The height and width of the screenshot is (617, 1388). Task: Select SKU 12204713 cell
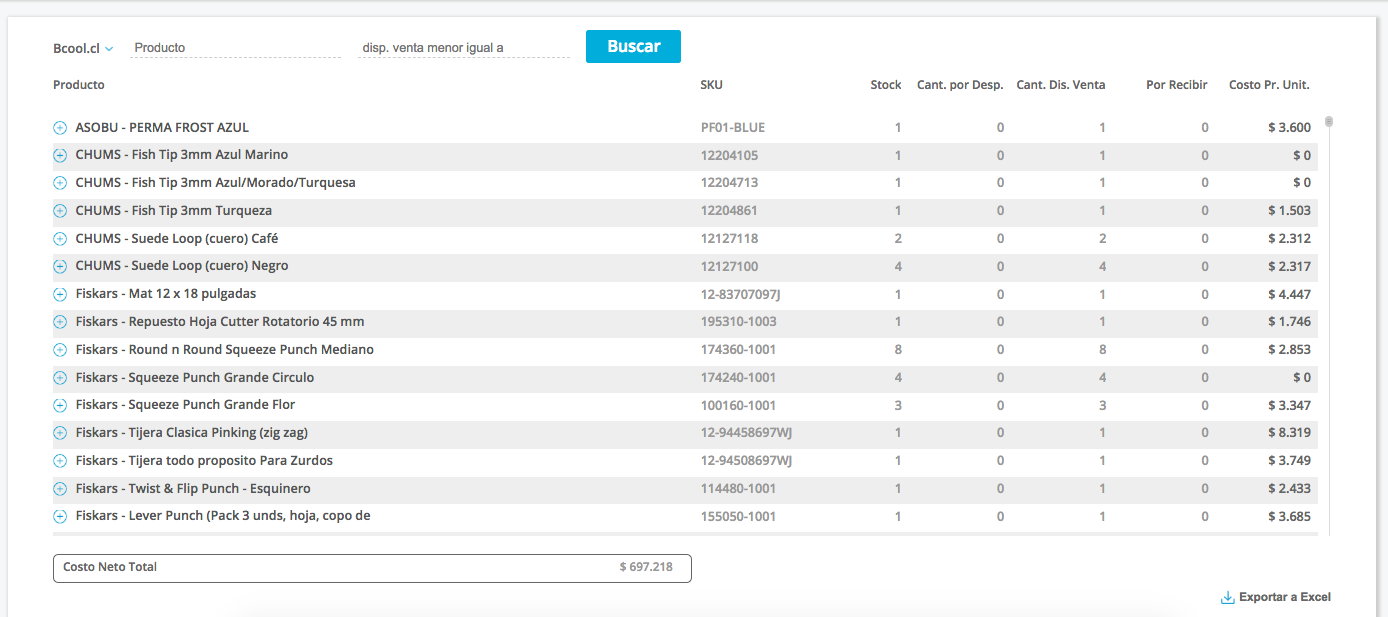(729, 183)
